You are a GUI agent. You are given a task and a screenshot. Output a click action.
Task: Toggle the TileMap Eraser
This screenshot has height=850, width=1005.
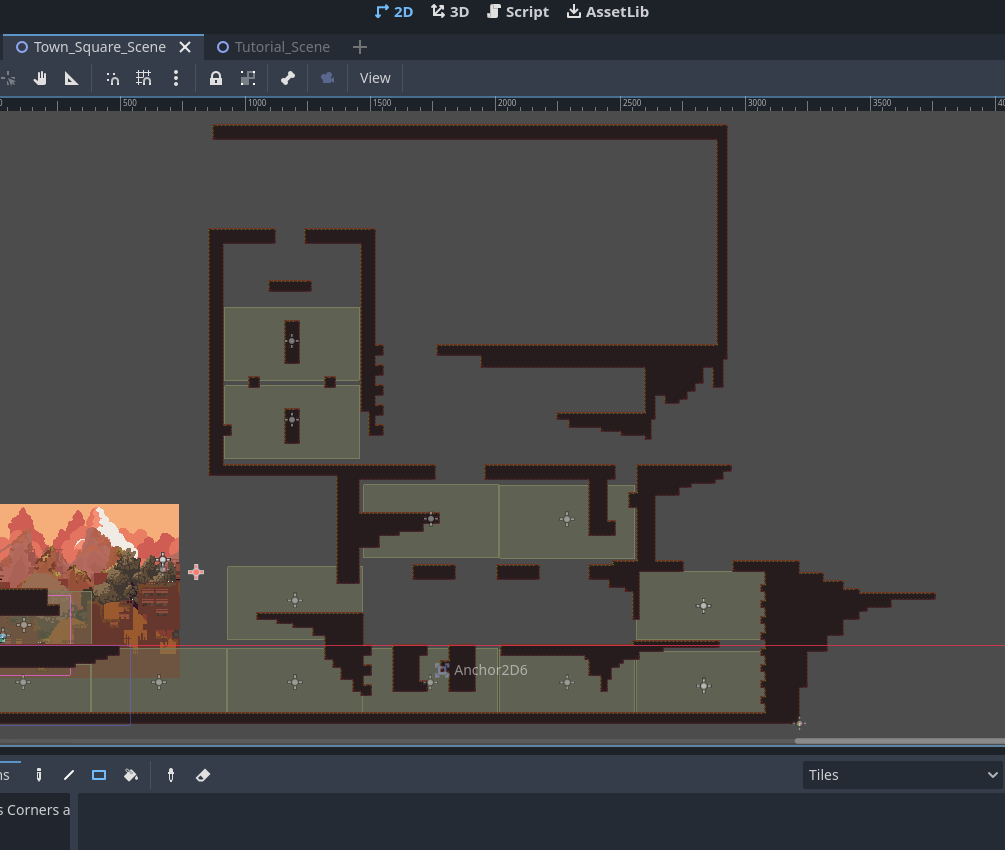(203, 775)
